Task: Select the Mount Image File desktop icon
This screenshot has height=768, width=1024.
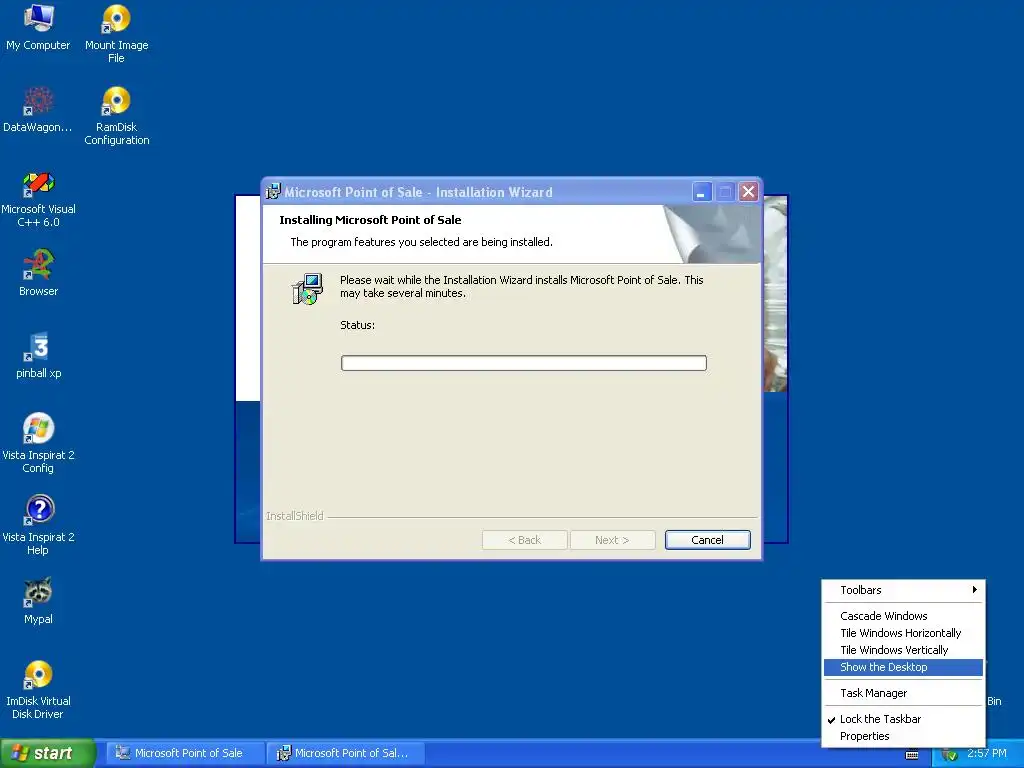Action: pyautogui.click(x=116, y=34)
